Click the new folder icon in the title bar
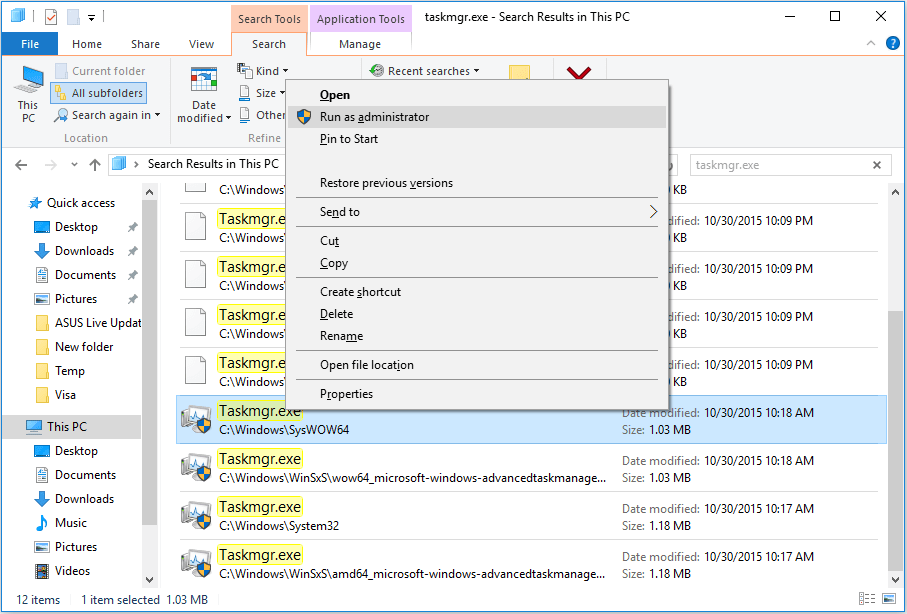This screenshot has width=907, height=614. click(x=73, y=17)
